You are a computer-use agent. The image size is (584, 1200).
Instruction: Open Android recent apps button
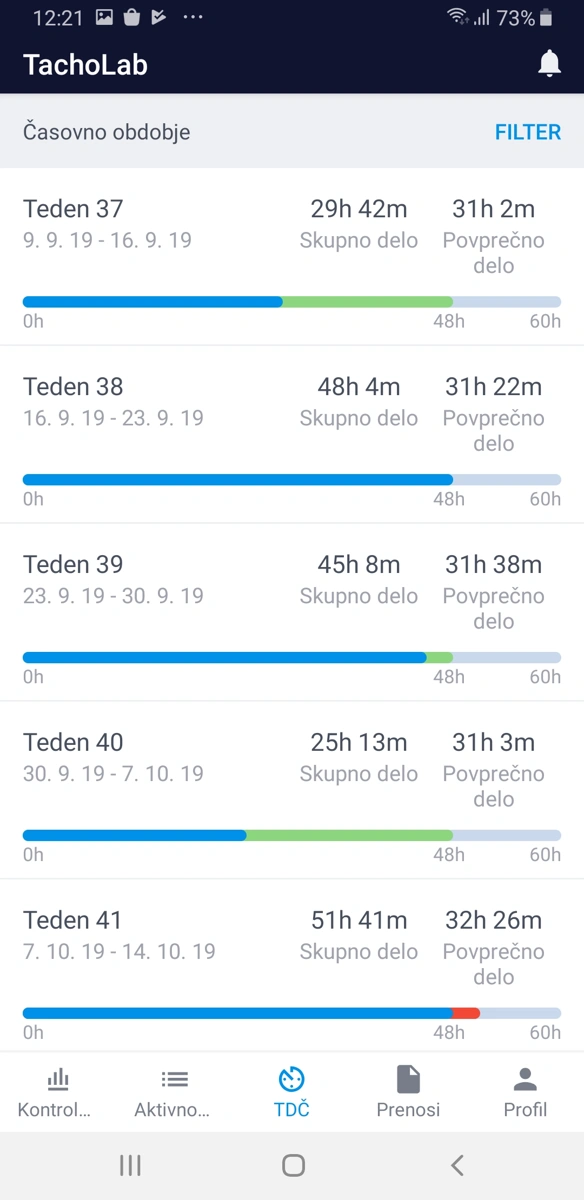pyautogui.click(x=130, y=1165)
